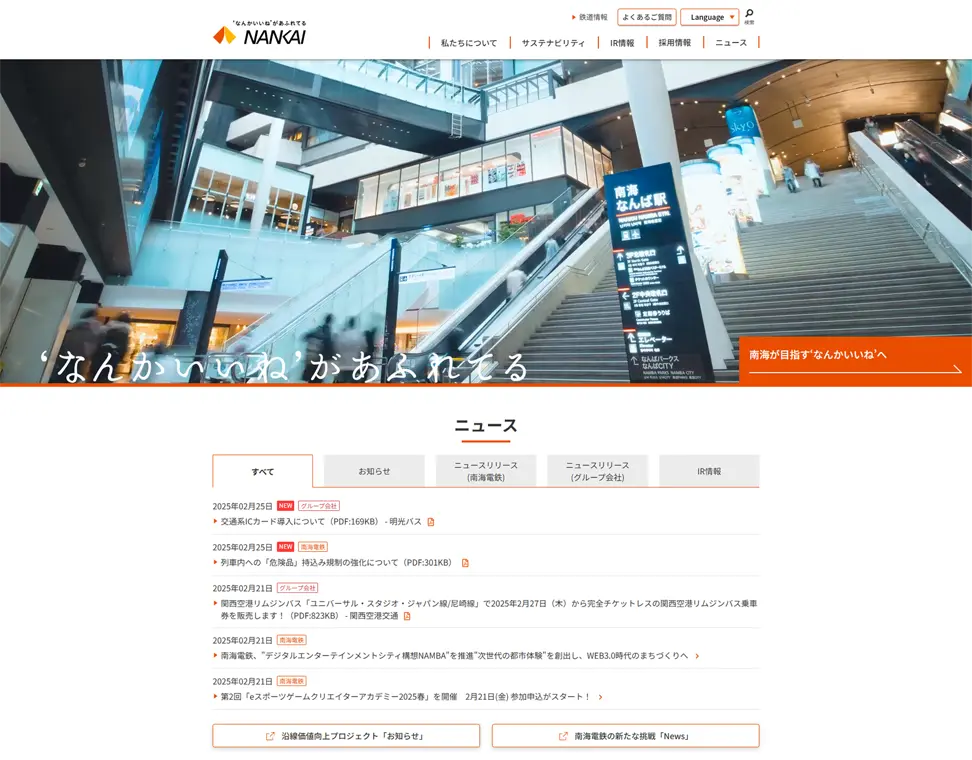Click arrow after WEB3.0時代のまちづくりへ headline
Viewport: 972px width, 760px height.
tap(697, 656)
